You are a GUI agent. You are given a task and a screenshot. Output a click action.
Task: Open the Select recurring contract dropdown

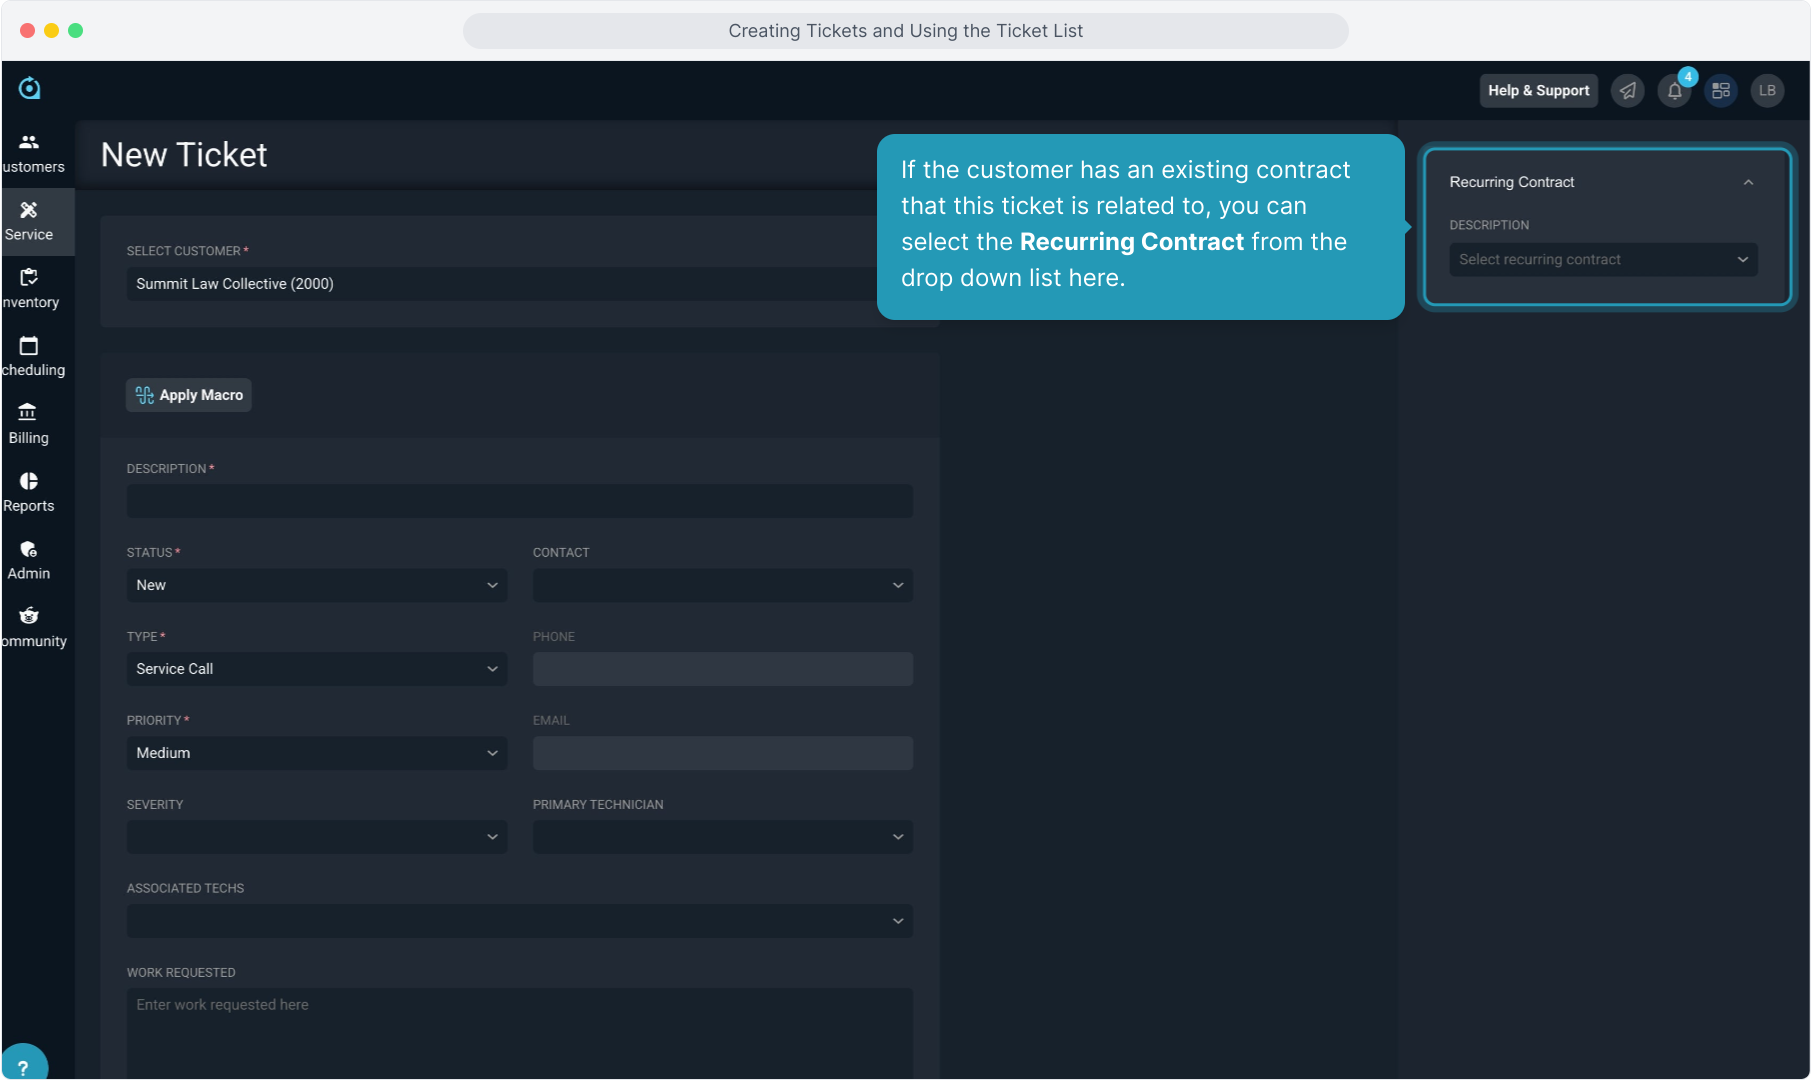click(1602, 260)
